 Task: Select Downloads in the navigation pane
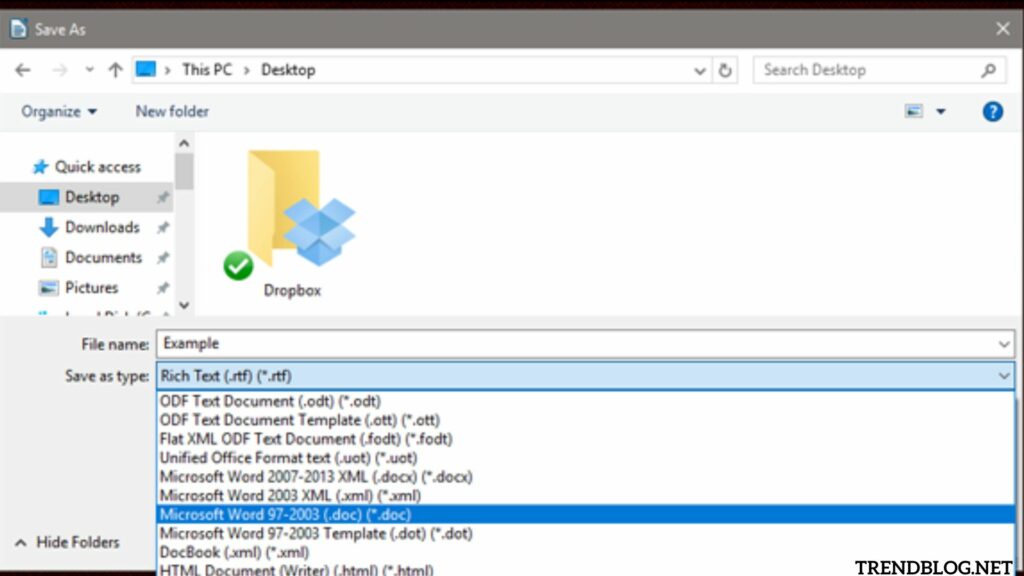pyautogui.click(x=101, y=227)
